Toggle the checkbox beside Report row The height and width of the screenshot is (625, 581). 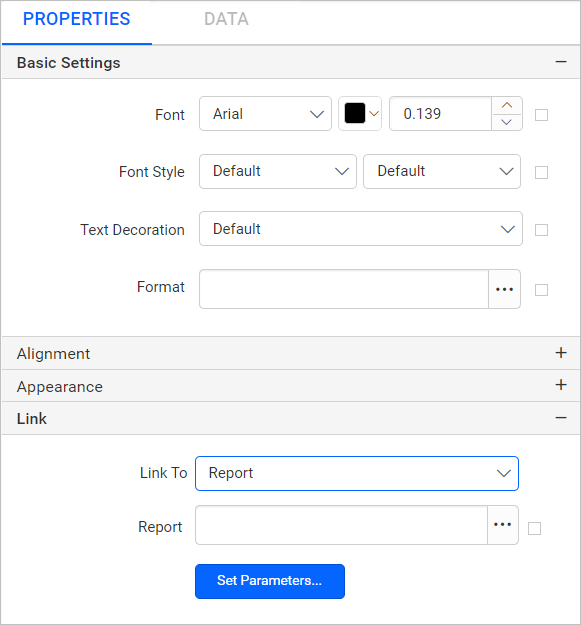point(534,529)
